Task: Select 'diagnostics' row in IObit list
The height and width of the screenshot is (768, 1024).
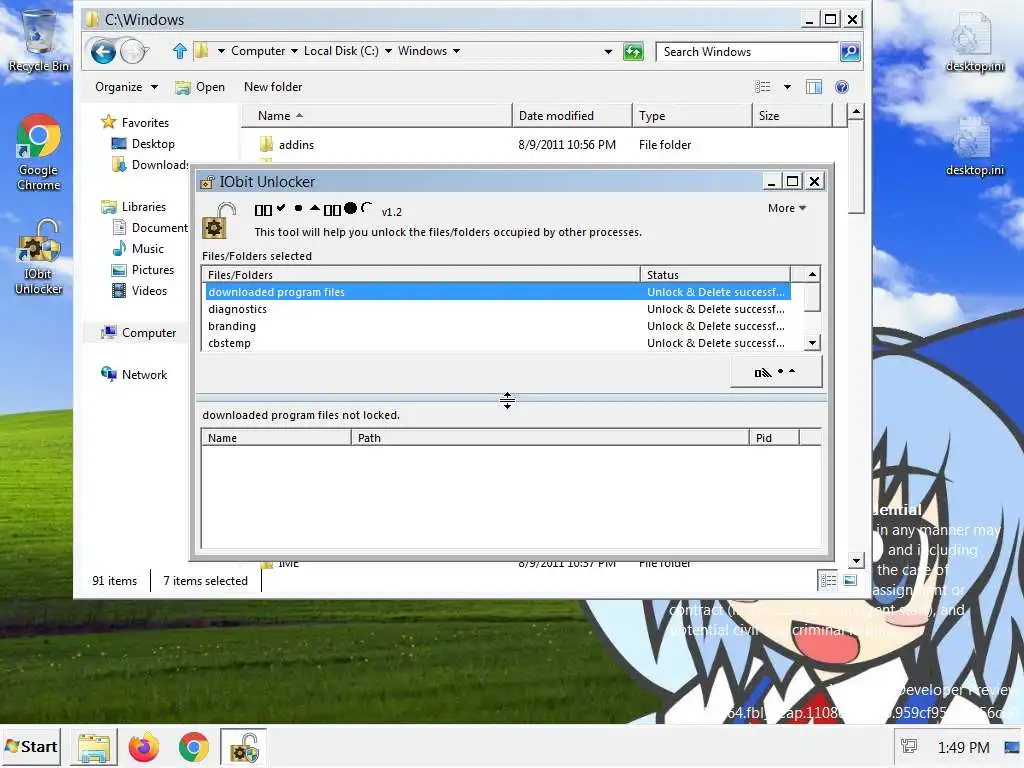Action: 498,309
